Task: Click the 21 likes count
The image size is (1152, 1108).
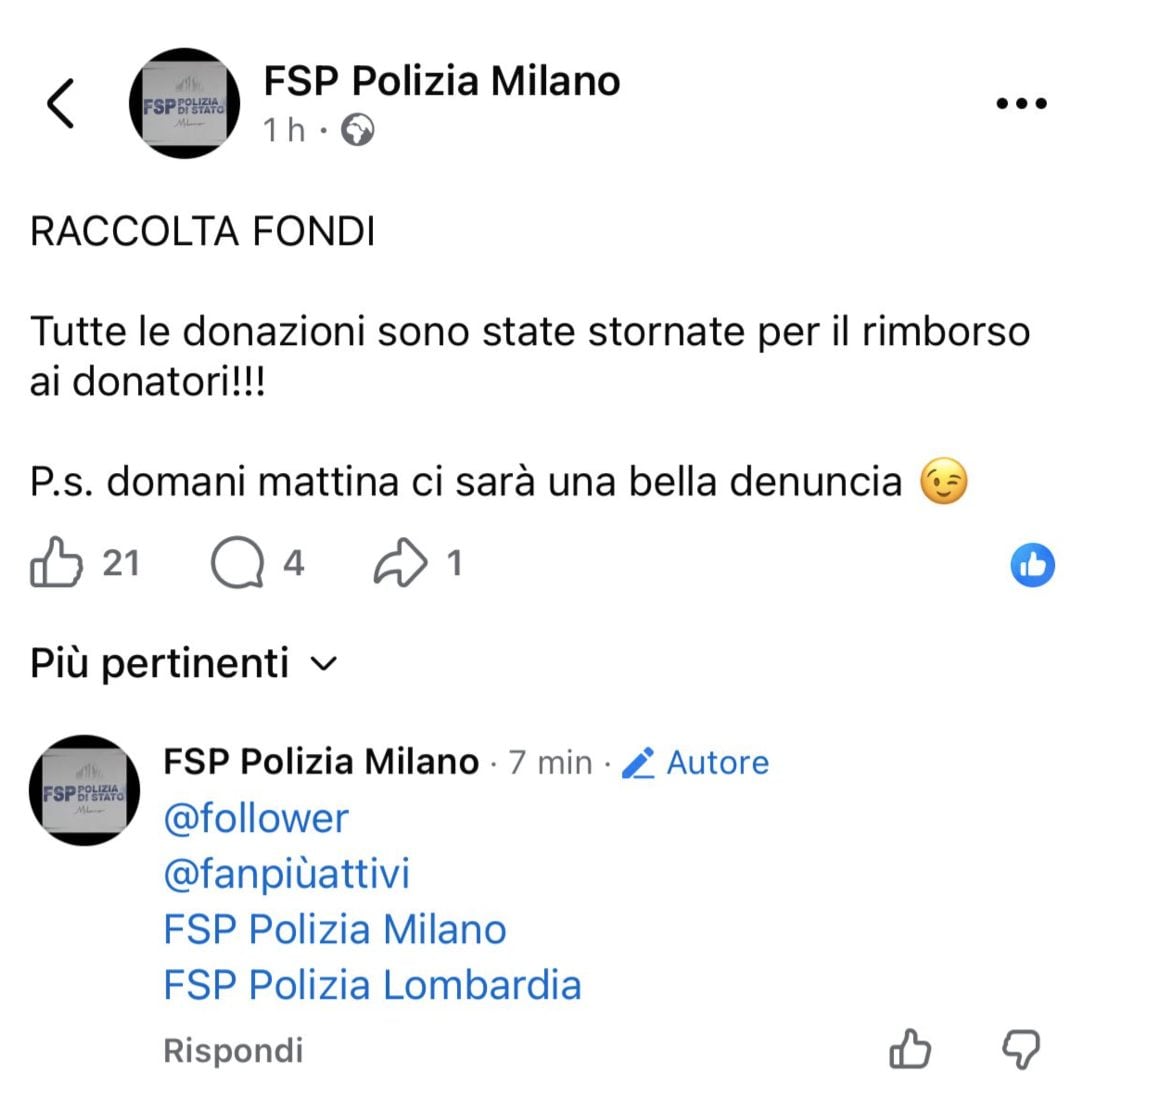Action: tap(122, 563)
